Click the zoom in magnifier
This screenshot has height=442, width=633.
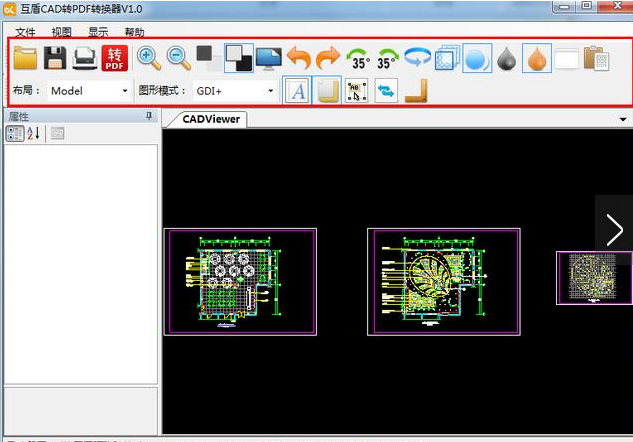point(149,59)
